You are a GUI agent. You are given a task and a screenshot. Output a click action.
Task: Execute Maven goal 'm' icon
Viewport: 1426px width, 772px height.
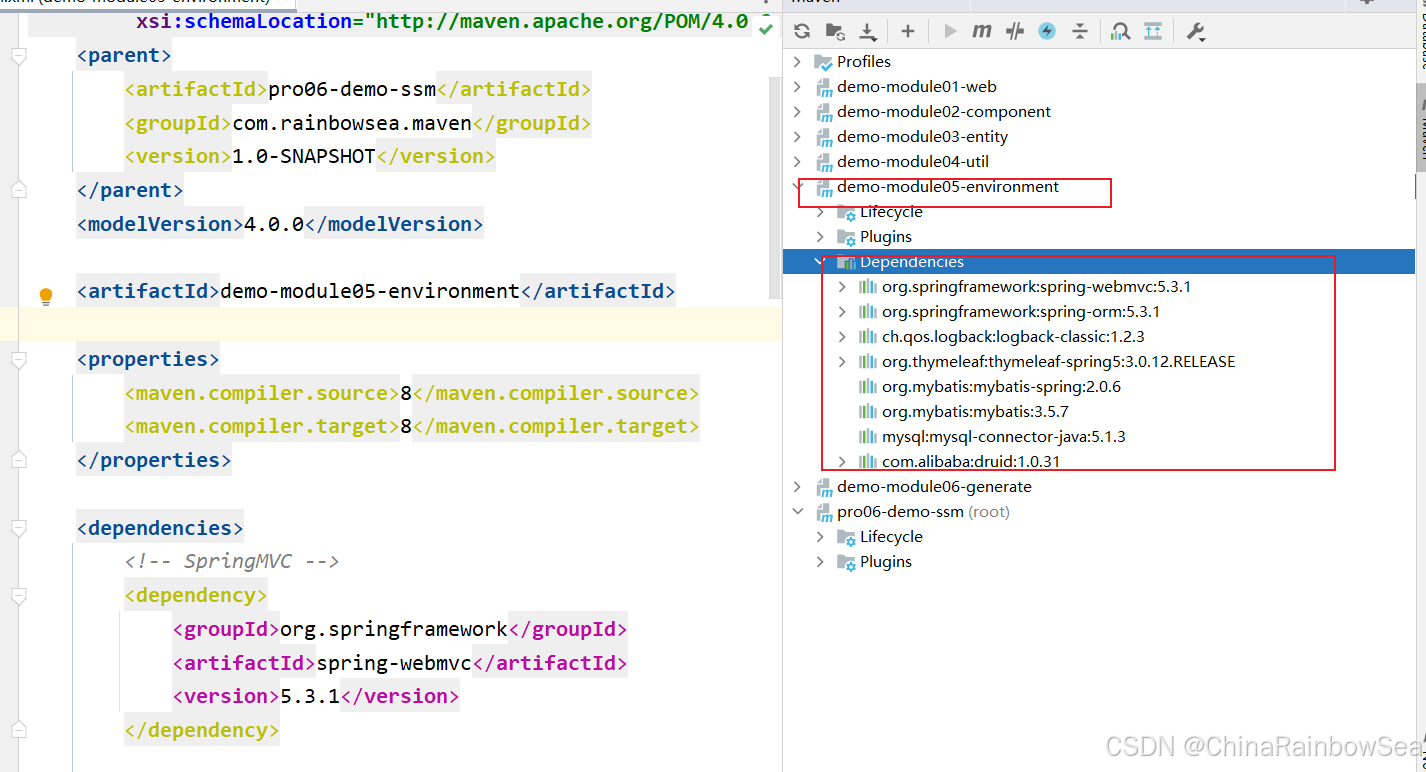pyautogui.click(x=982, y=31)
